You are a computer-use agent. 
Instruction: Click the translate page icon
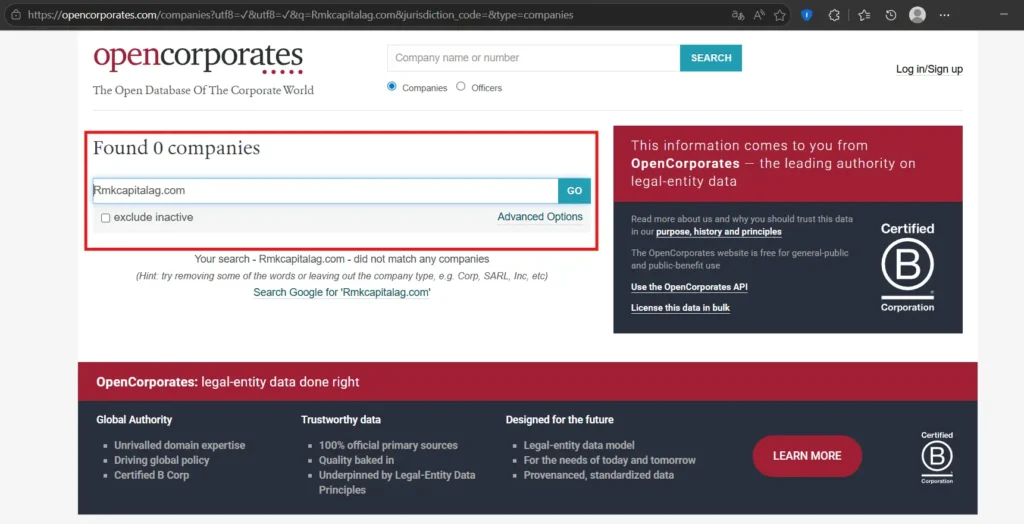click(x=737, y=14)
